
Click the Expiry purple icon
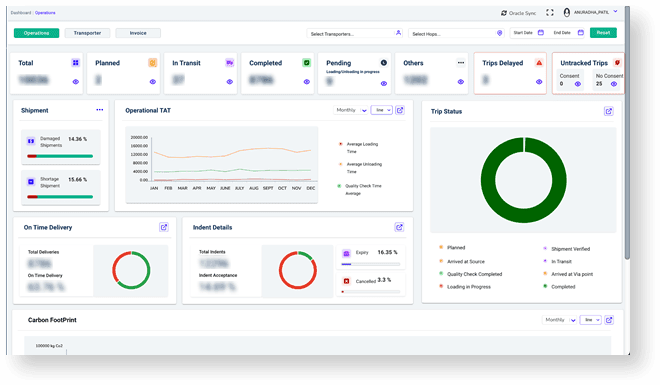pyautogui.click(x=346, y=253)
